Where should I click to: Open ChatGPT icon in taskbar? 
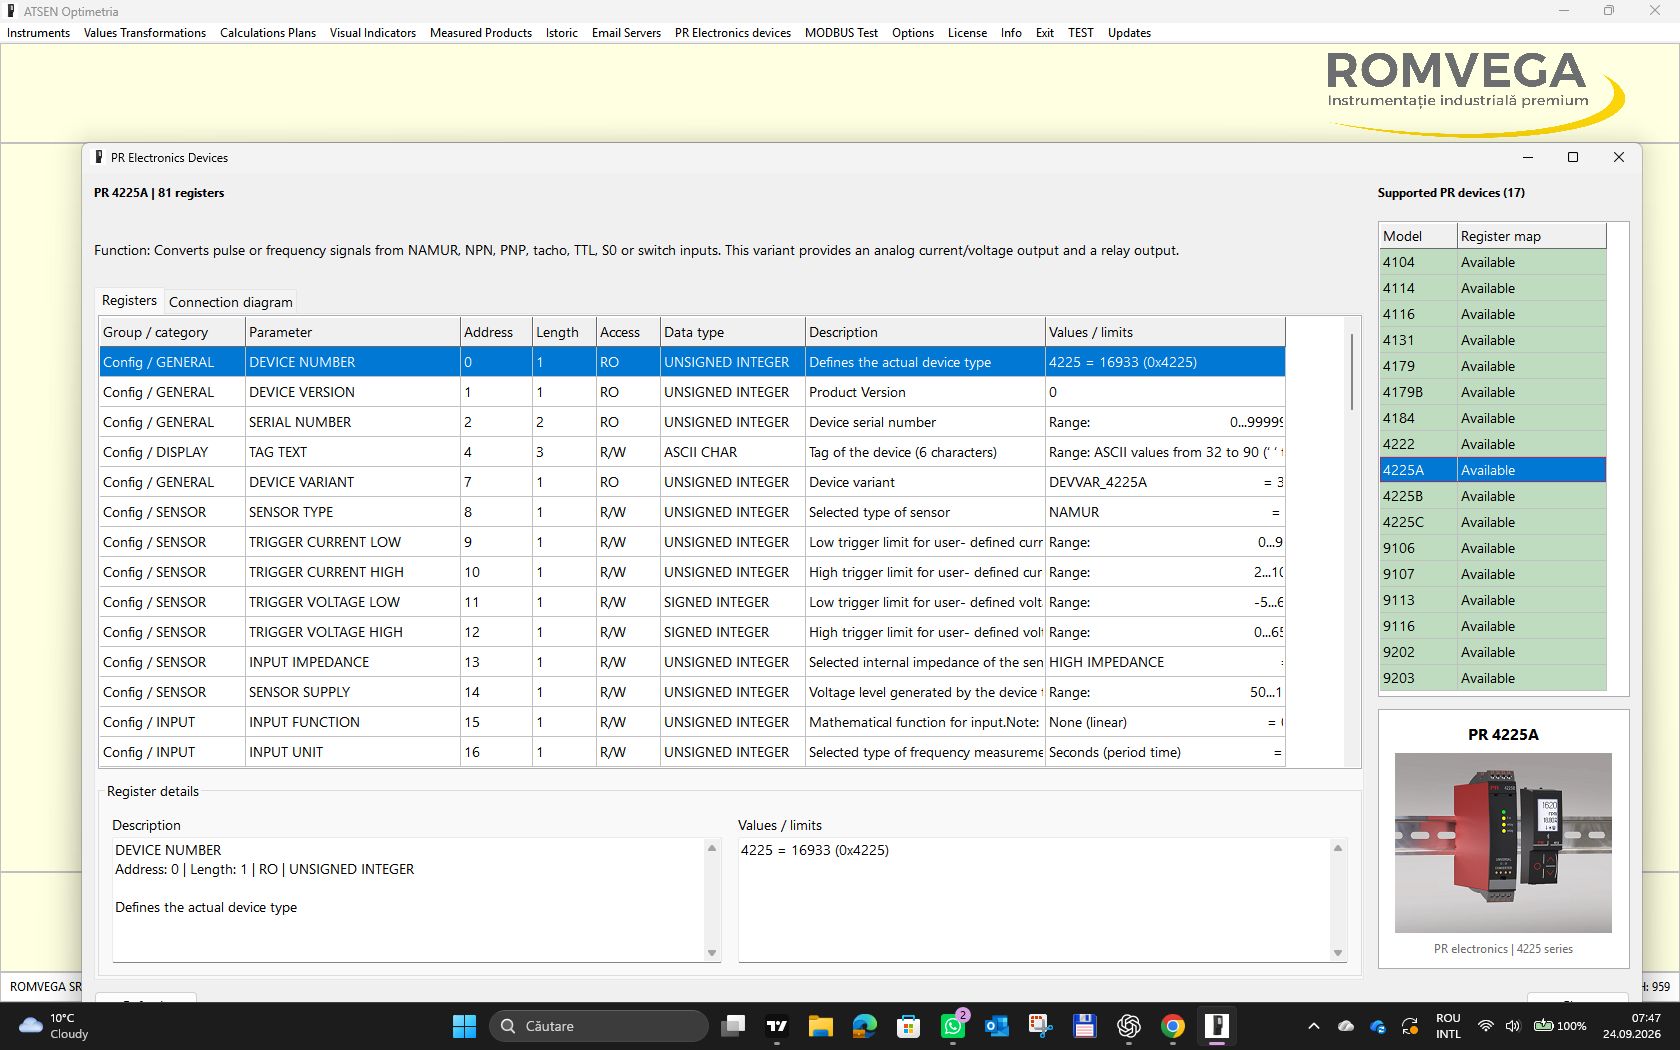click(1129, 1026)
